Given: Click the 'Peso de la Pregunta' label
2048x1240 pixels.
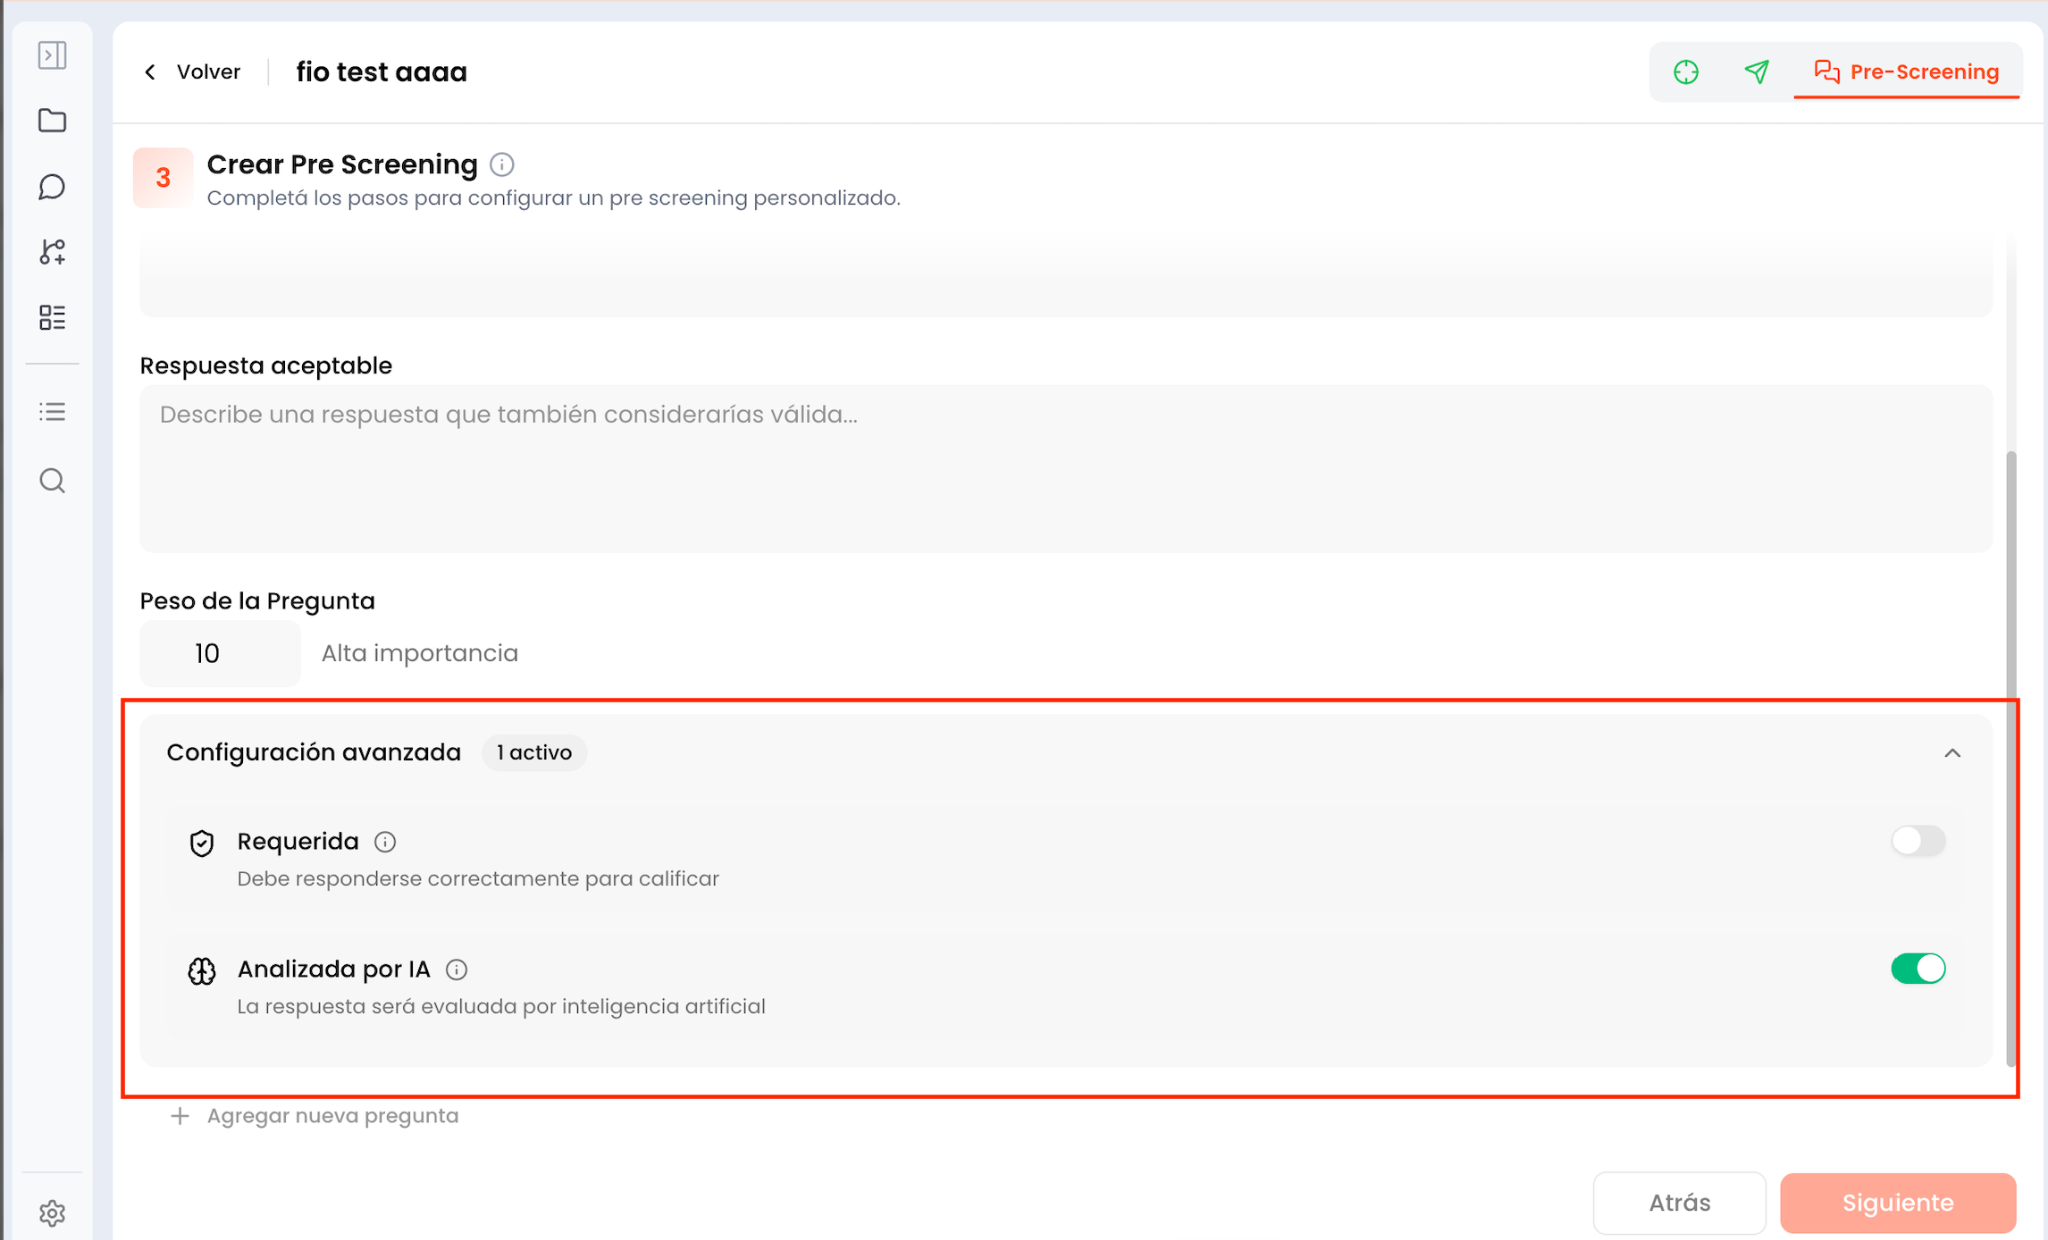Looking at the screenshot, I should (258, 601).
